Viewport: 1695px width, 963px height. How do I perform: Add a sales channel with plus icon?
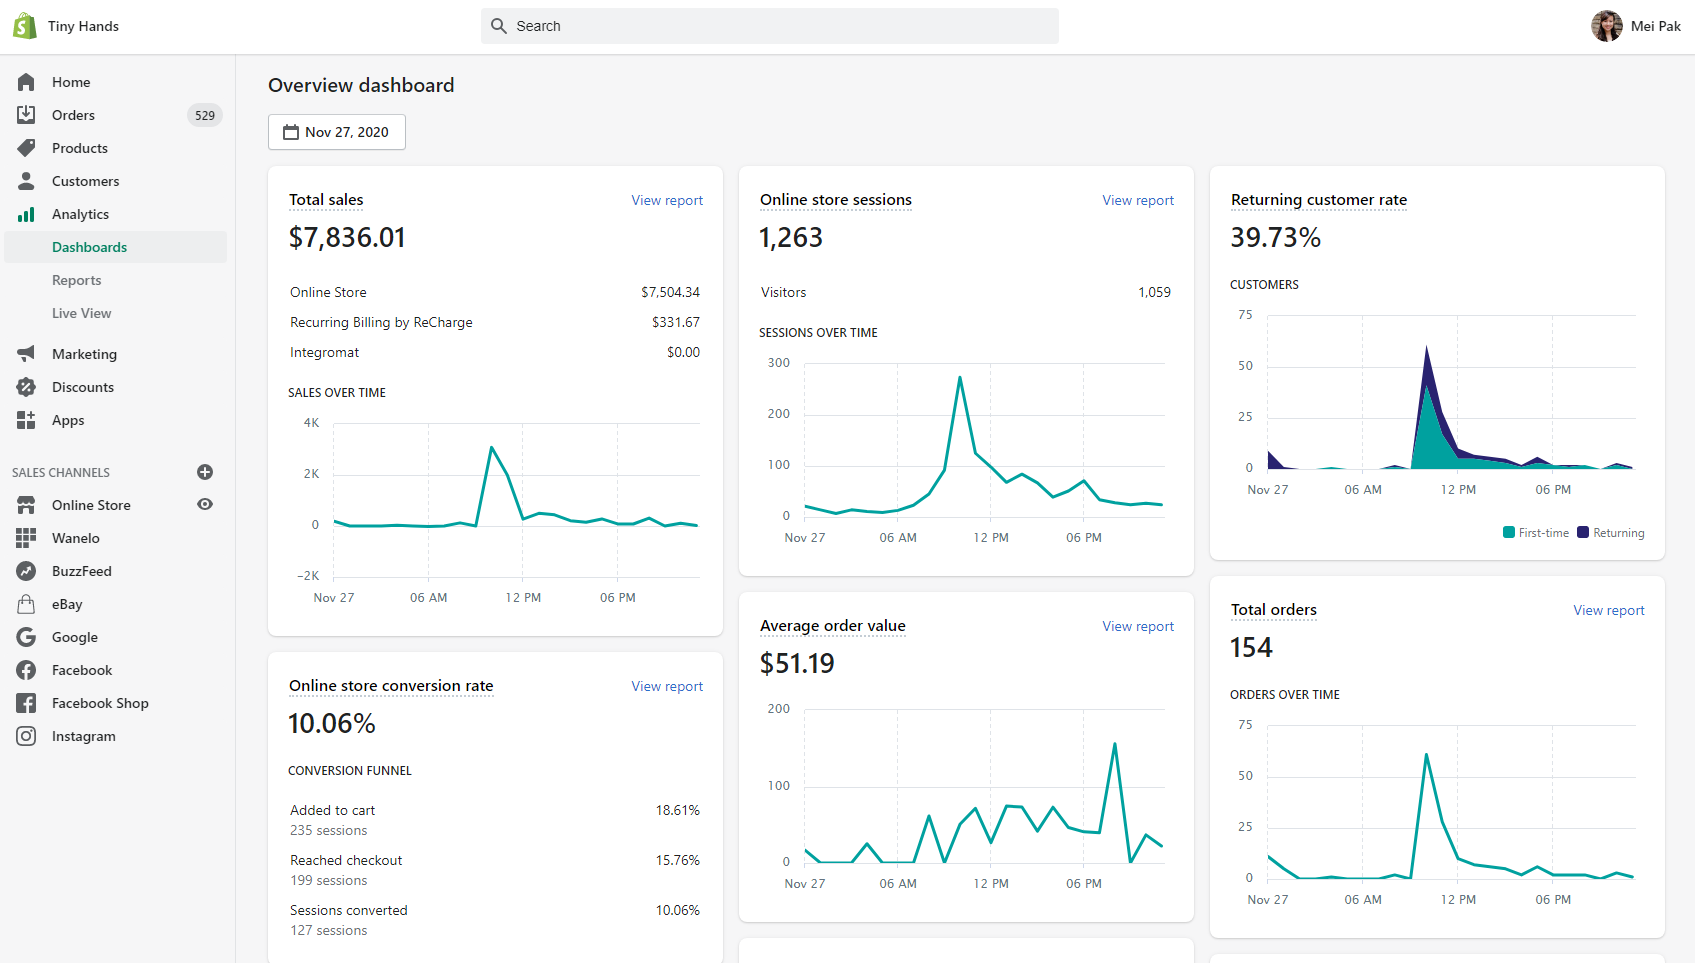click(x=205, y=472)
